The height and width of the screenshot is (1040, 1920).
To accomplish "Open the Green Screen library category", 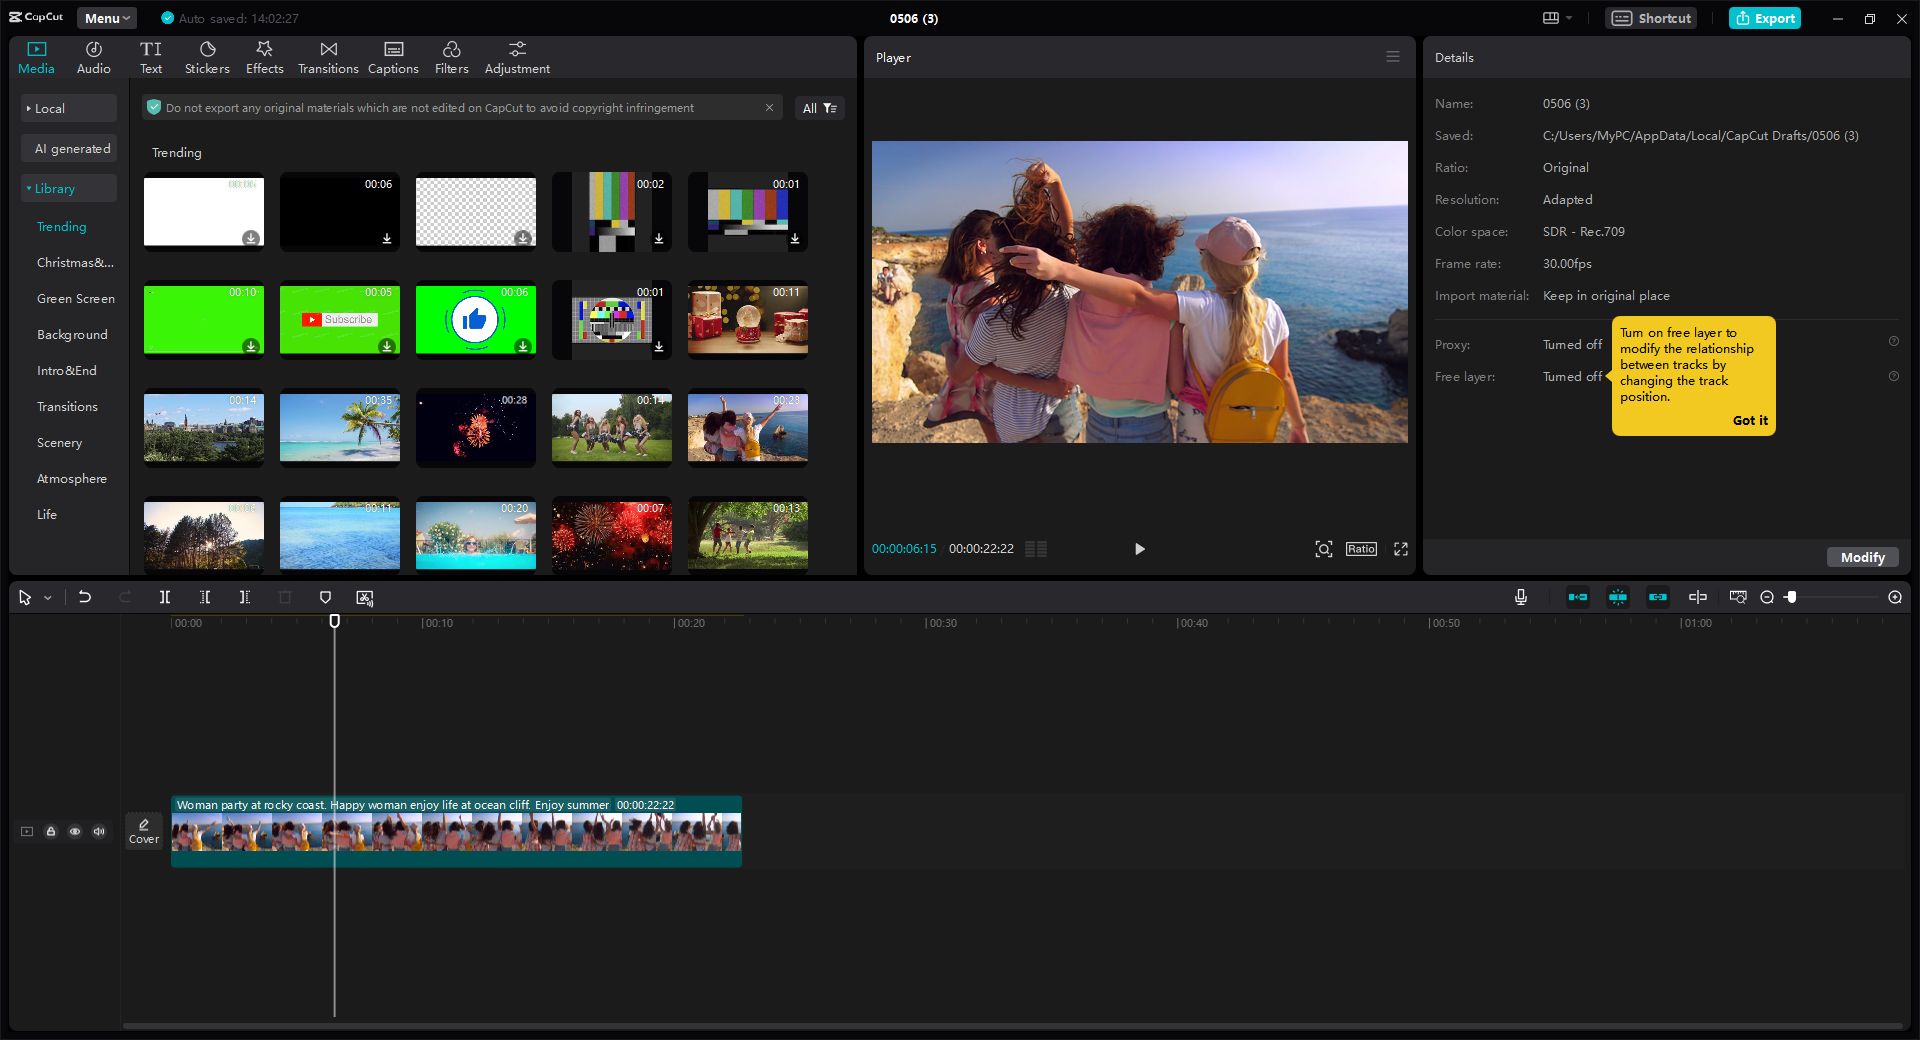I will 75,298.
